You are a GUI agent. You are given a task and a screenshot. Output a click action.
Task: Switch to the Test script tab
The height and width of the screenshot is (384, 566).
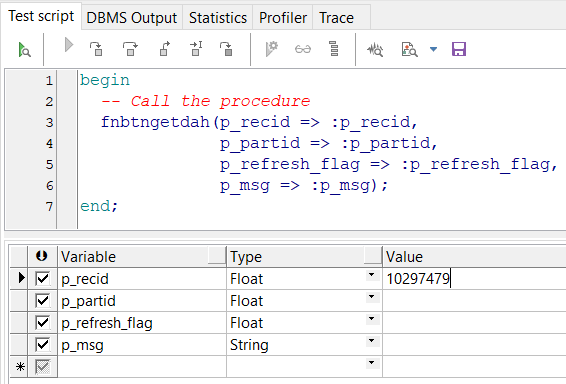click(41, 16)
